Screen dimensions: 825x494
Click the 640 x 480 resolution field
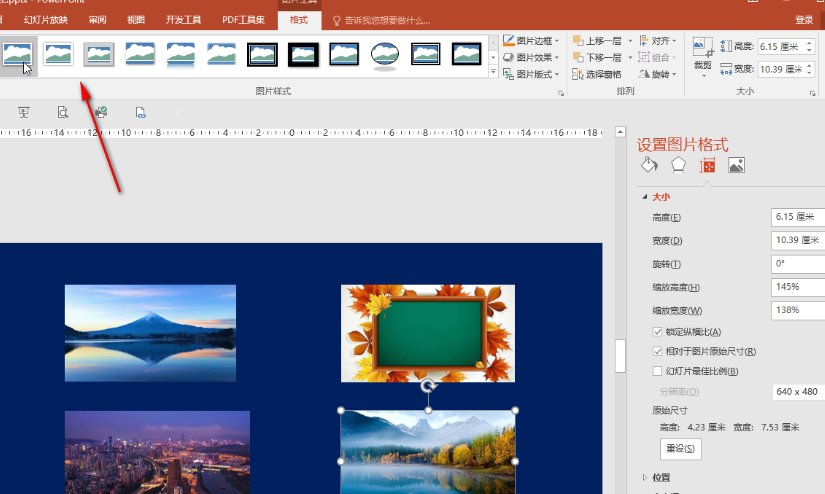pyautogui.click(x=798, y=392)
